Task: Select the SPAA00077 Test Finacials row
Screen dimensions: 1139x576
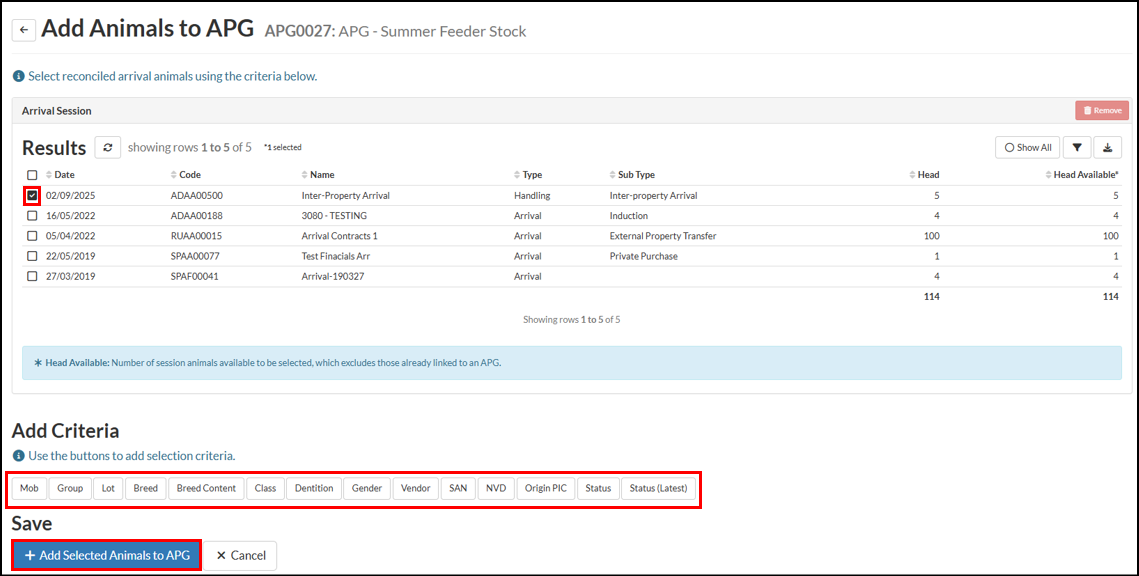Action: point(32,256)
